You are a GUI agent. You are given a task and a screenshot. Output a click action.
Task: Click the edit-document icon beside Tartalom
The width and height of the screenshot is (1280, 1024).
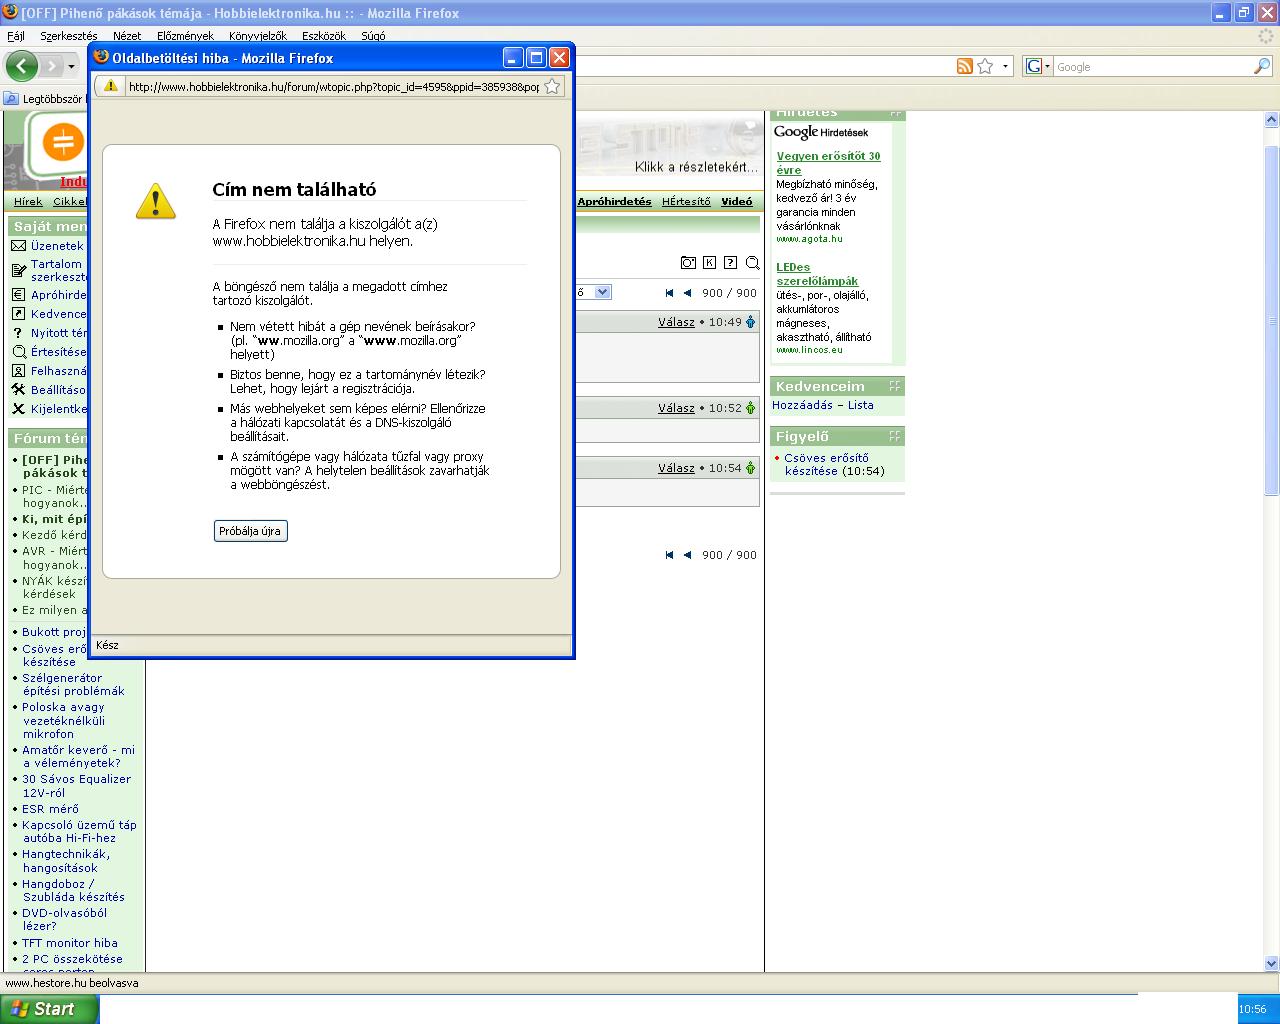point(18,270)
